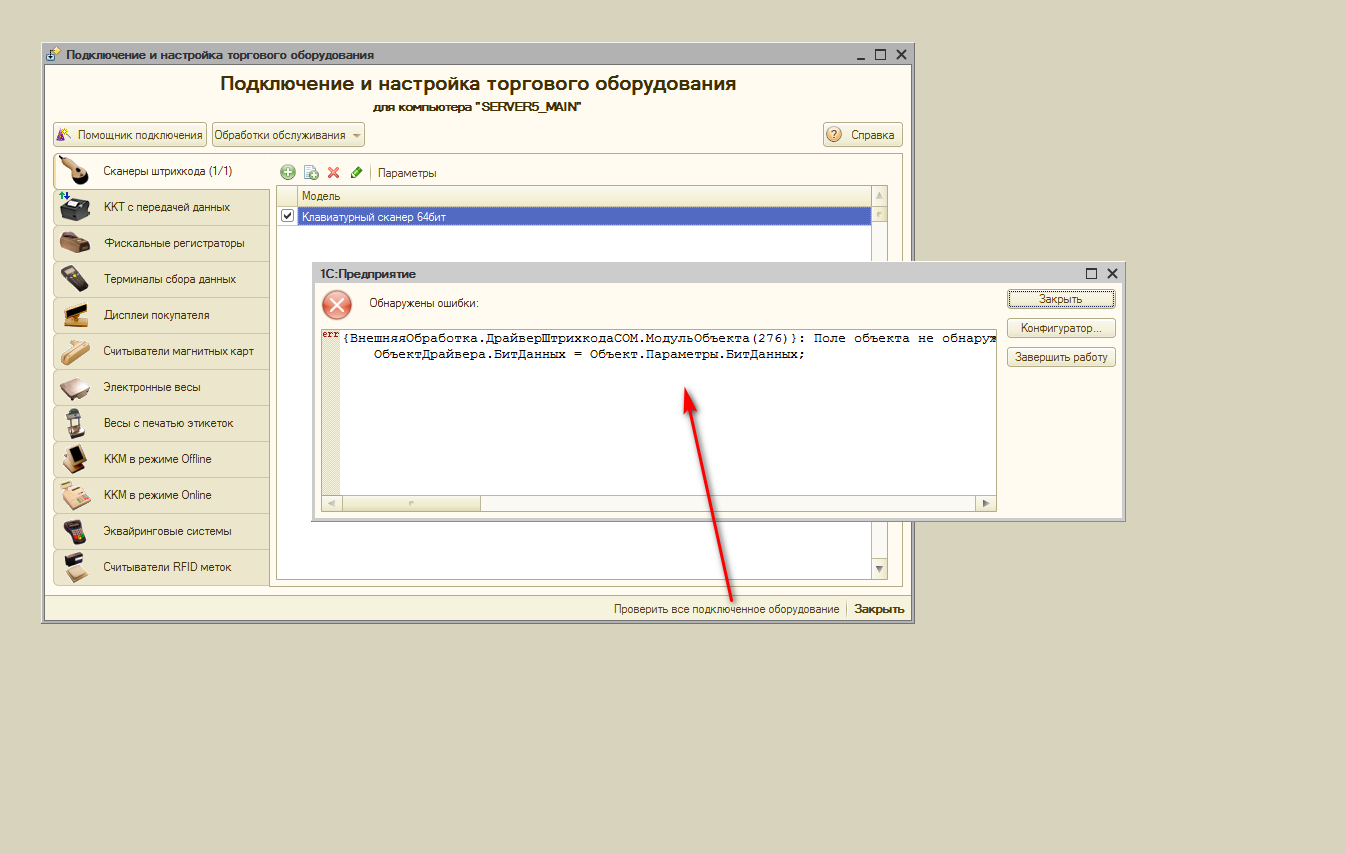The width and height of the screenshot is (1346, 854).
Task: Click Завершить работу button
Action: click(1061, 357)
